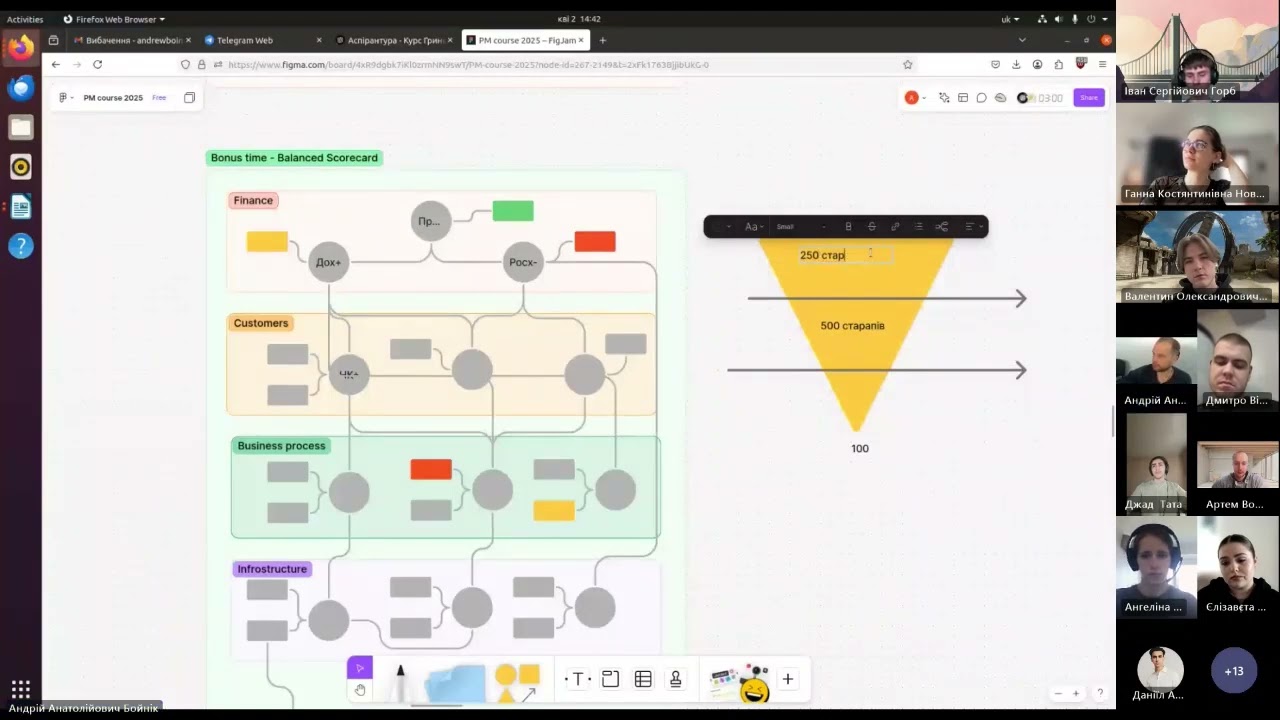Toggle strikethrough in text toolbar

tap(871, 227)
